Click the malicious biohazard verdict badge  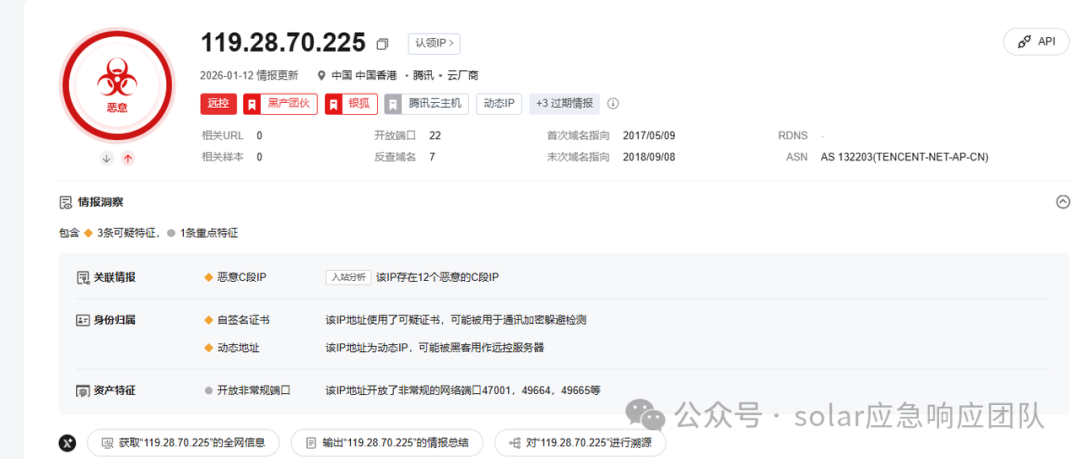pos(116,86)
